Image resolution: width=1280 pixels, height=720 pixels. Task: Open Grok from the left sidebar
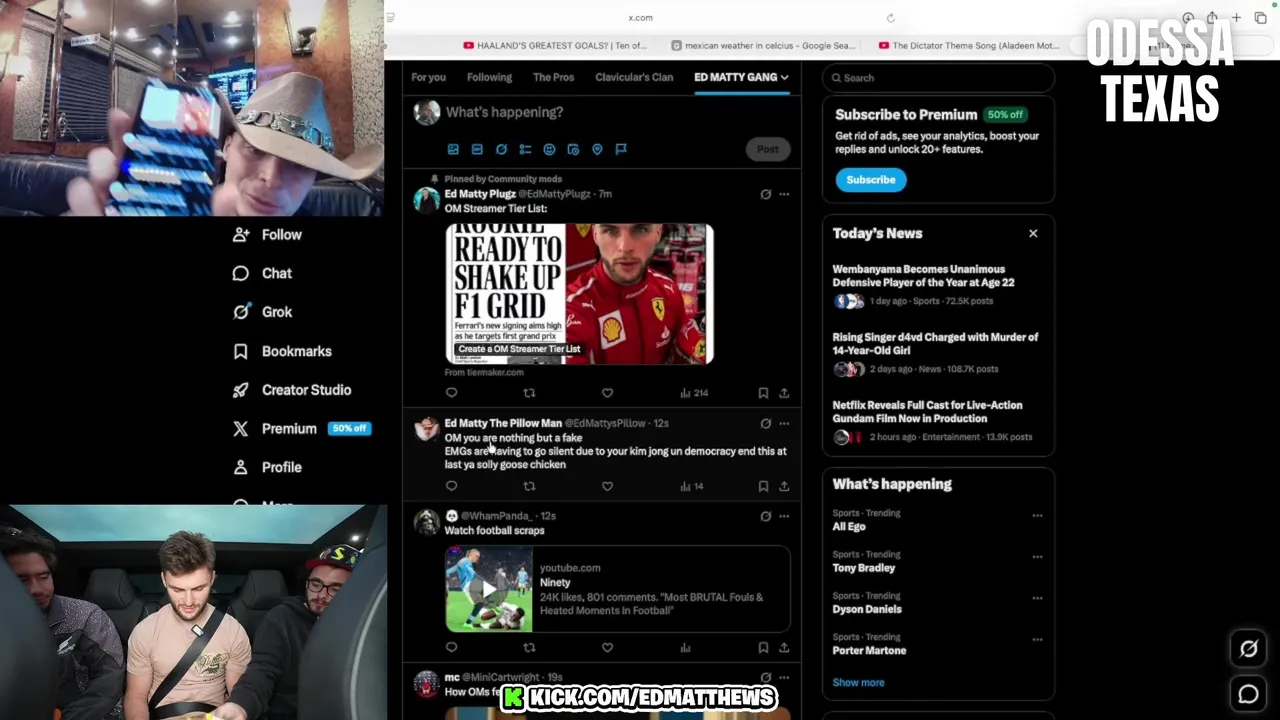click(262, 312)
